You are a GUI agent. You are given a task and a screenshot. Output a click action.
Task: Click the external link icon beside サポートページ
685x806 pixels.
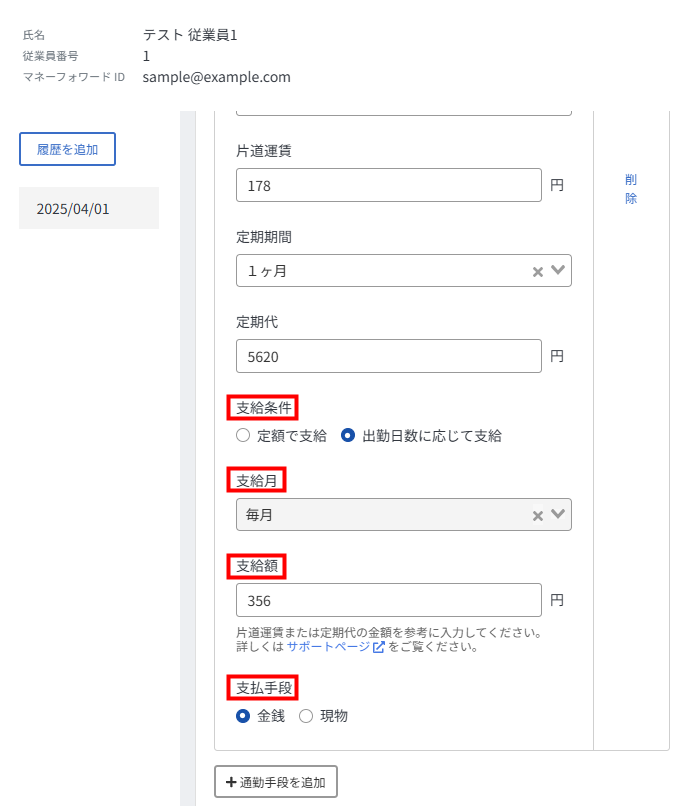tap(378, 647)
